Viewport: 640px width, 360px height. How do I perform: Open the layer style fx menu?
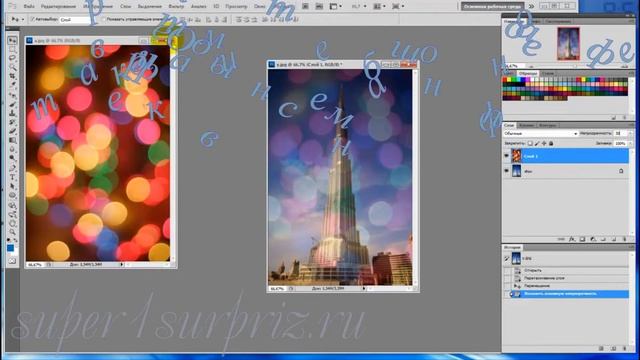click(x=572, y=239)
